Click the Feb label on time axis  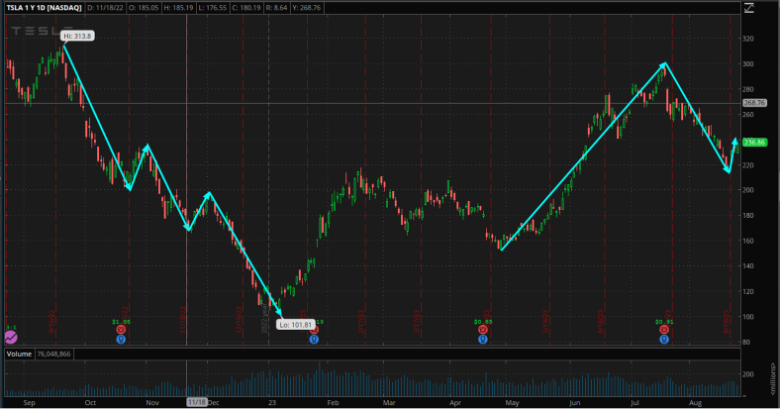click(333, 403)
